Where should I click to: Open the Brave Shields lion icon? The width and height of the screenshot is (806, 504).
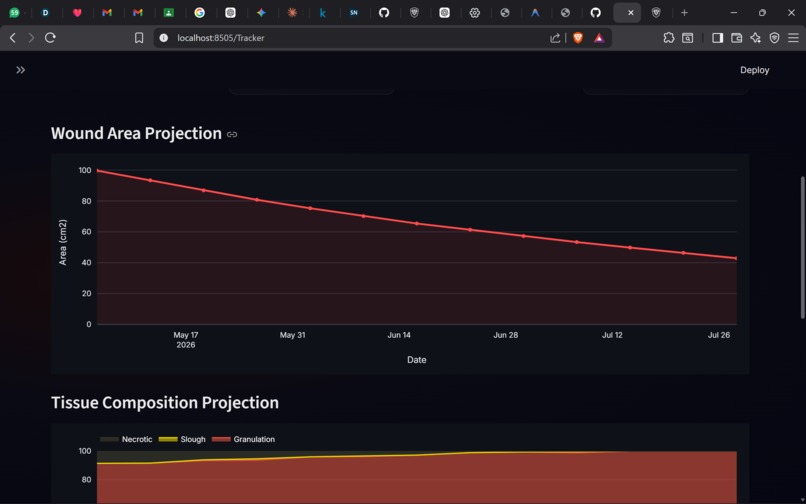point(578,38)
